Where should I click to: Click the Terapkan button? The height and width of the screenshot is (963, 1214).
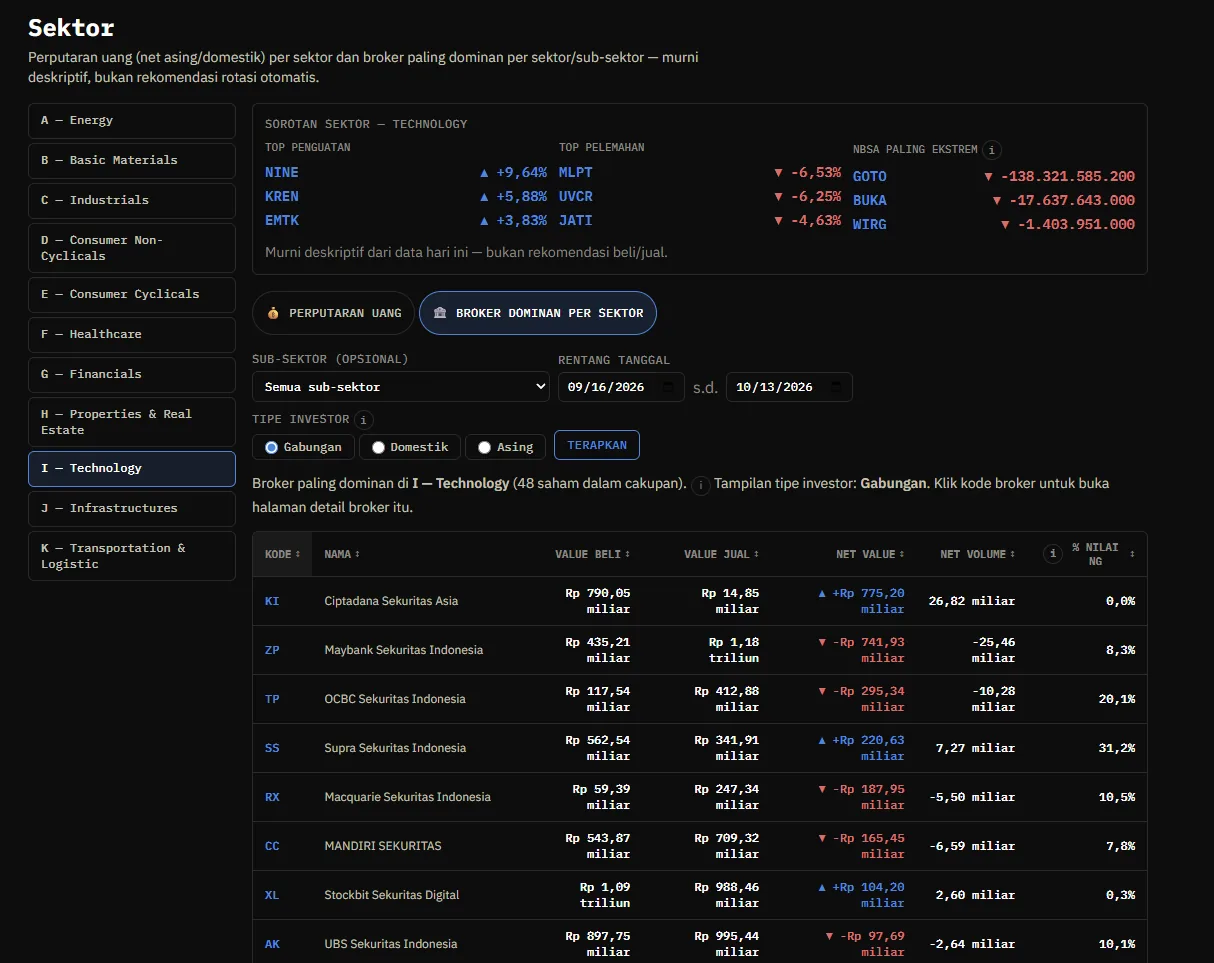click(597, 445)
